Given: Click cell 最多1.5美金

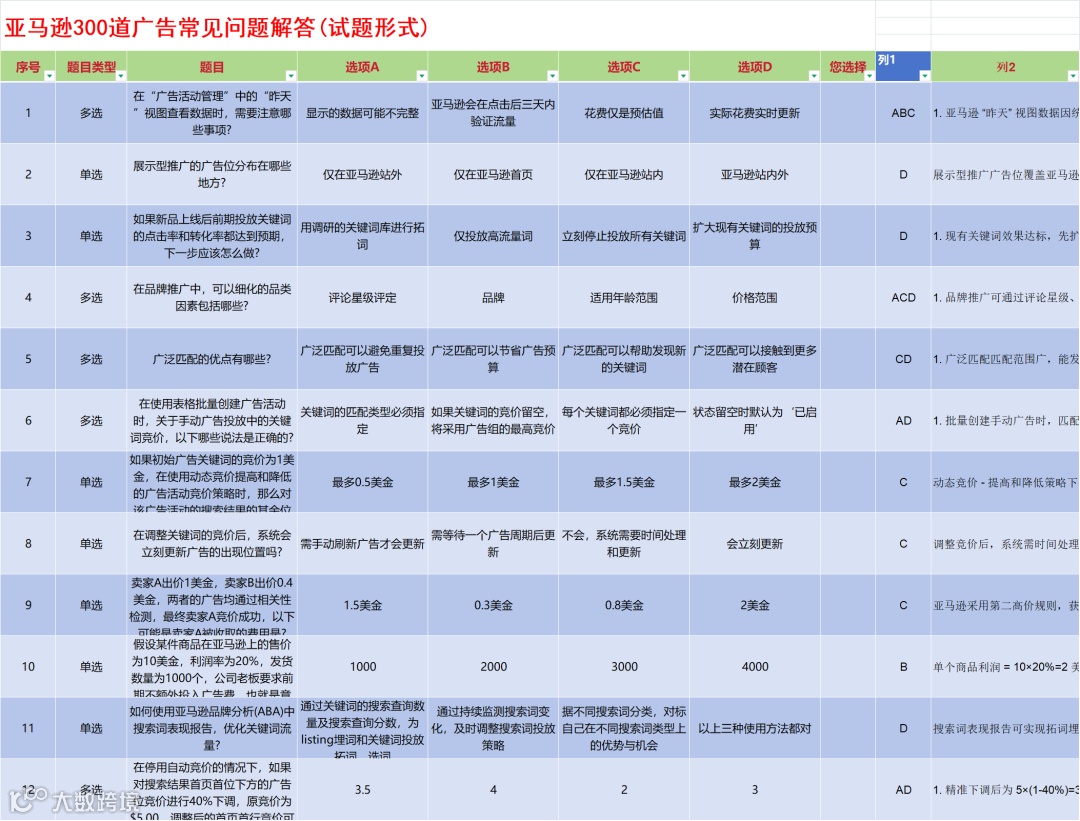Looking at the screenshot, I should pyautogui.click(x=623, y=482).
